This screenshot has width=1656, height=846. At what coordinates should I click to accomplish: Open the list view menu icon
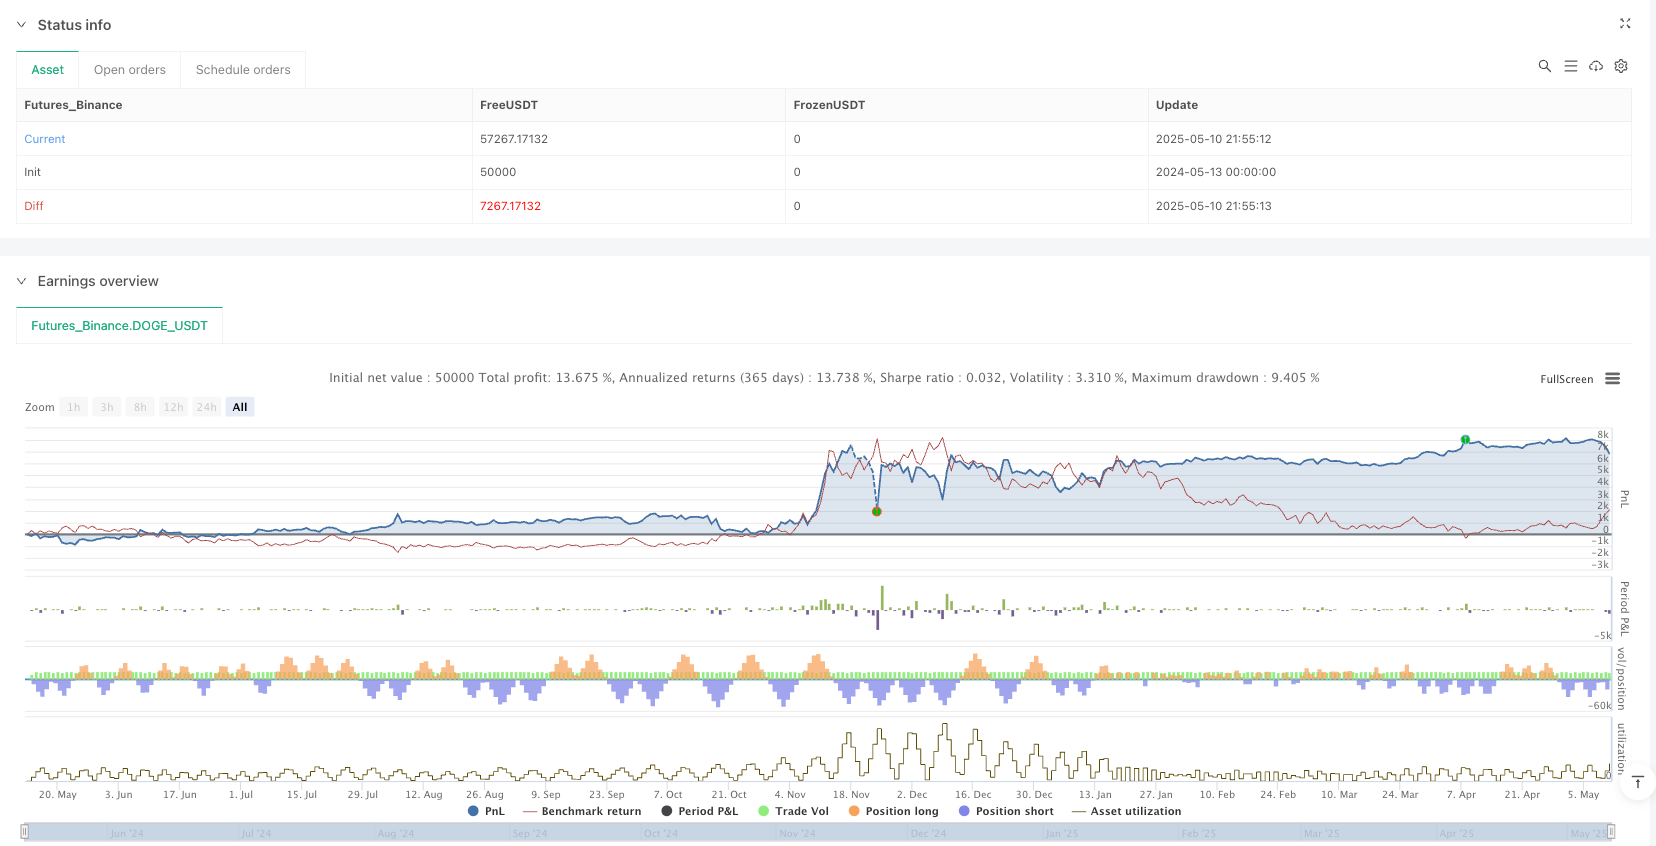[x=1570, y=66]
